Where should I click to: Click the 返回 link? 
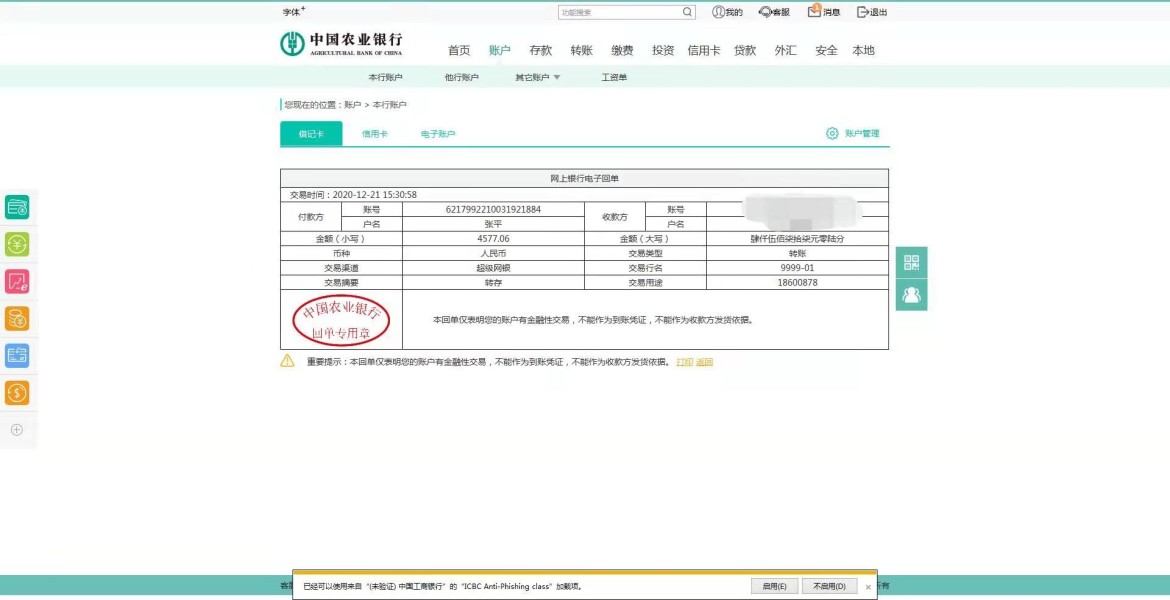(x=704, y=362)
